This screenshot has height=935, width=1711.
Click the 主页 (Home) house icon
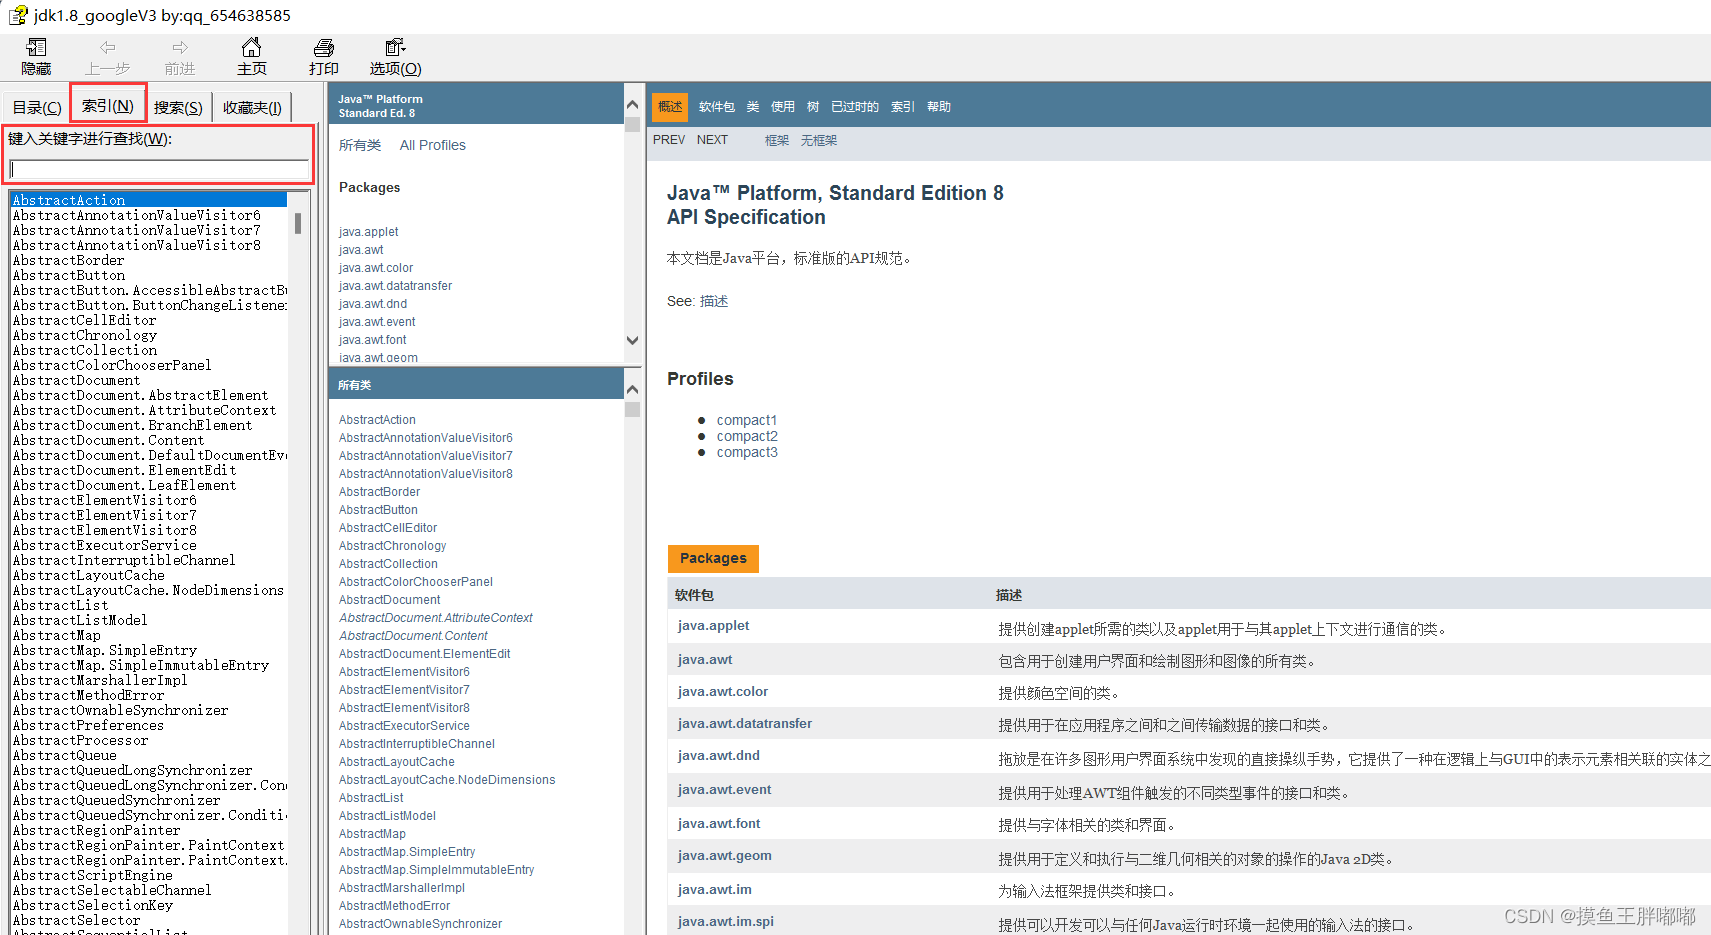point(252,47)
